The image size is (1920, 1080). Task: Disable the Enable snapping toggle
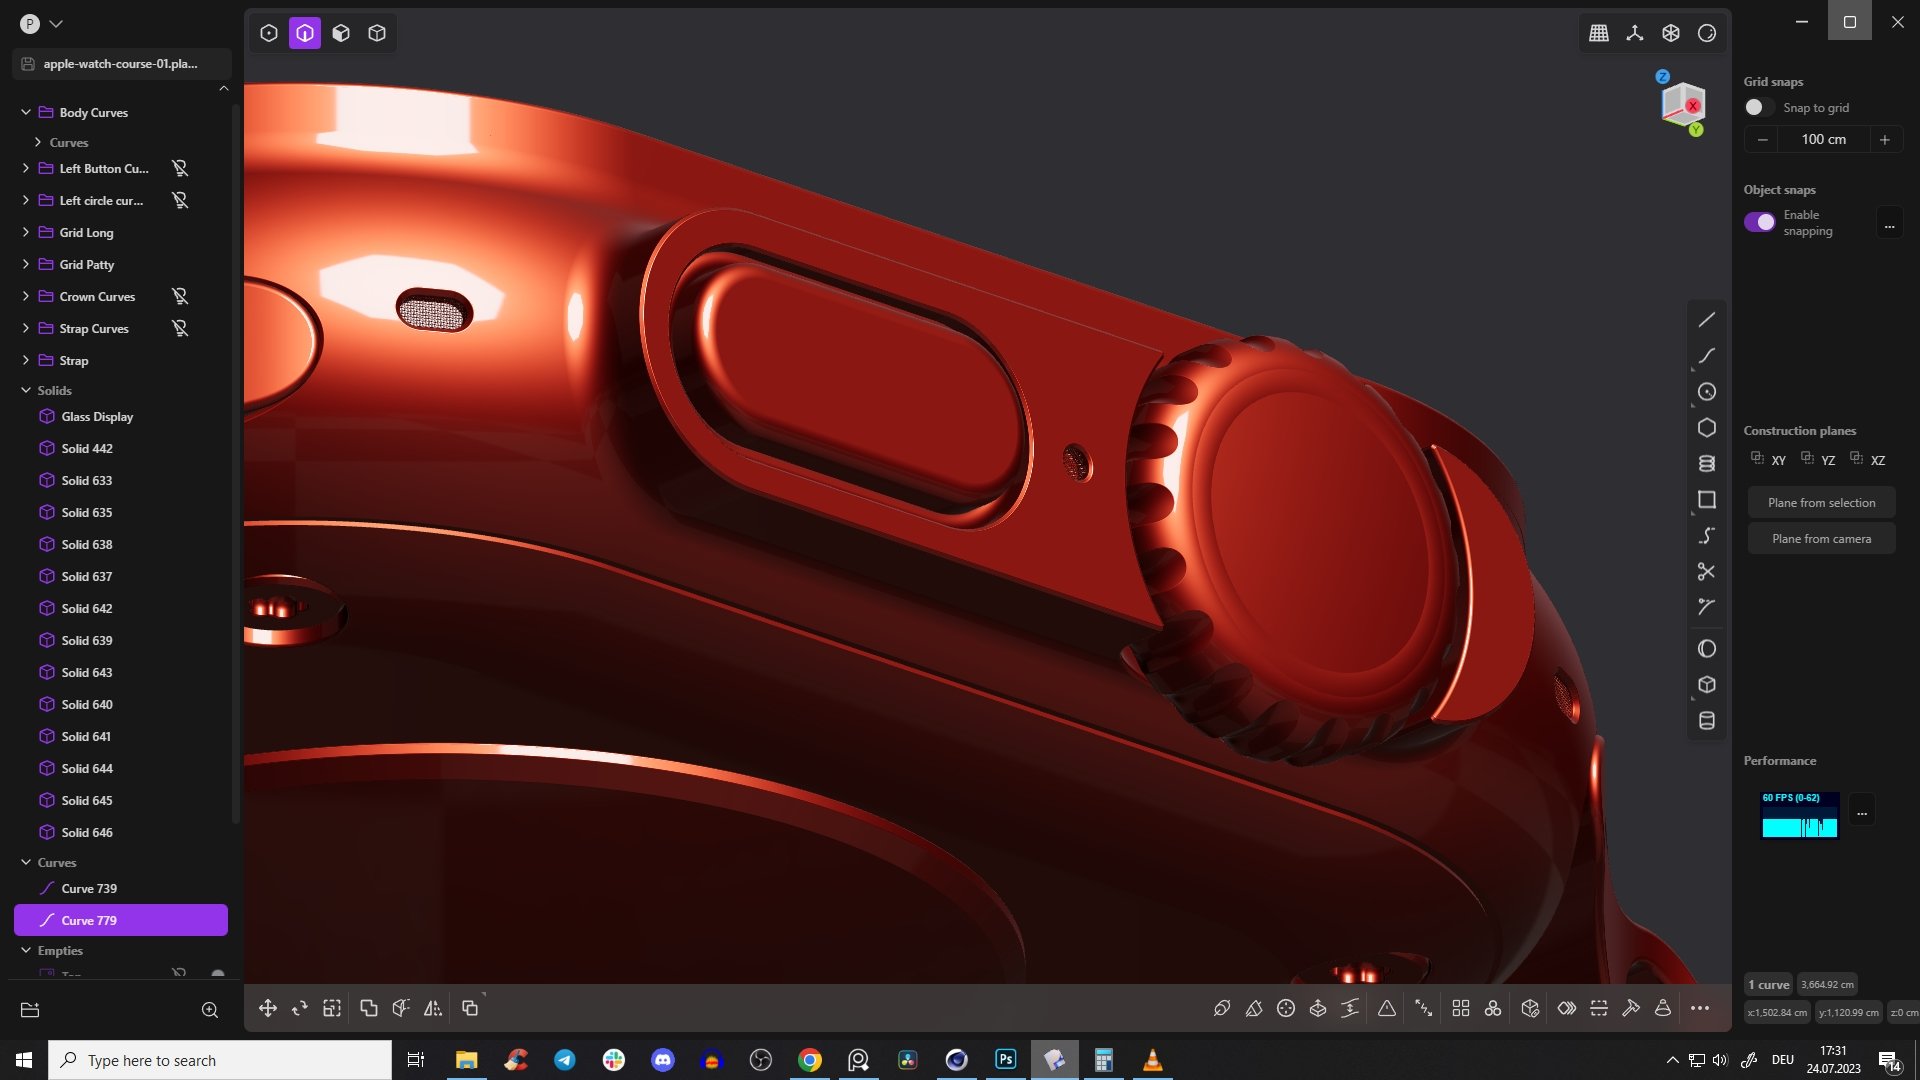(x=1759, y=222)
